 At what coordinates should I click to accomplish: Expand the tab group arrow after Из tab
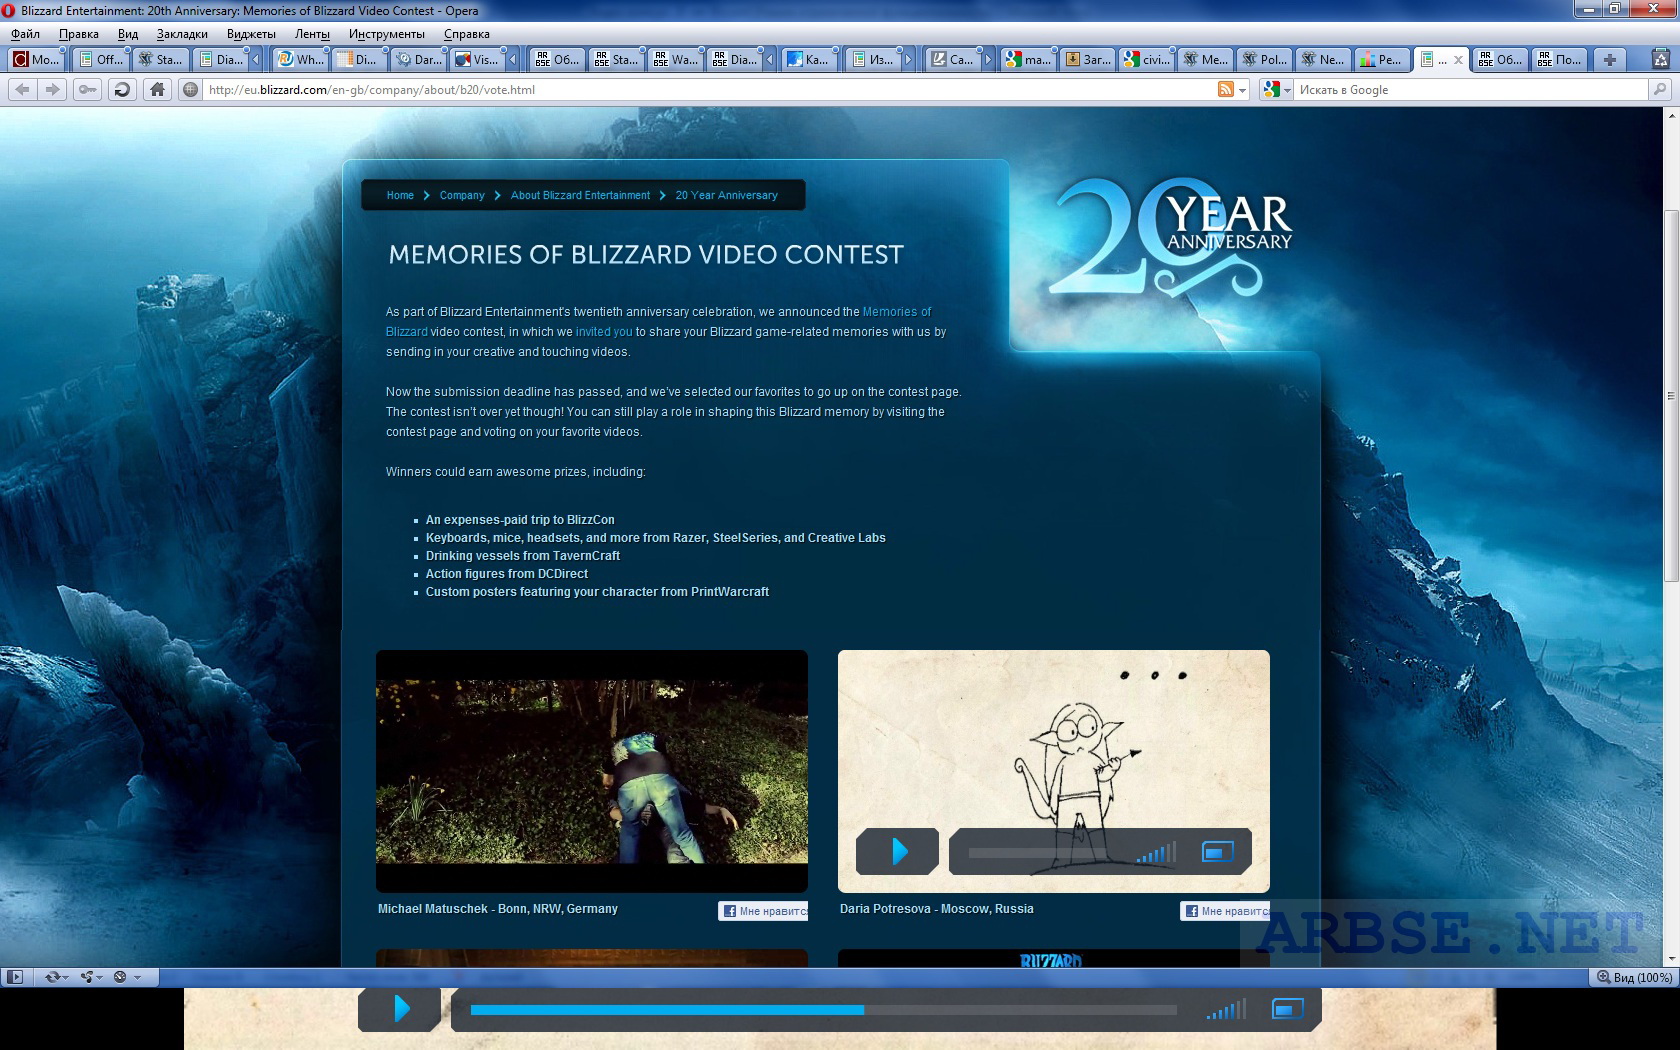(908, 60)
